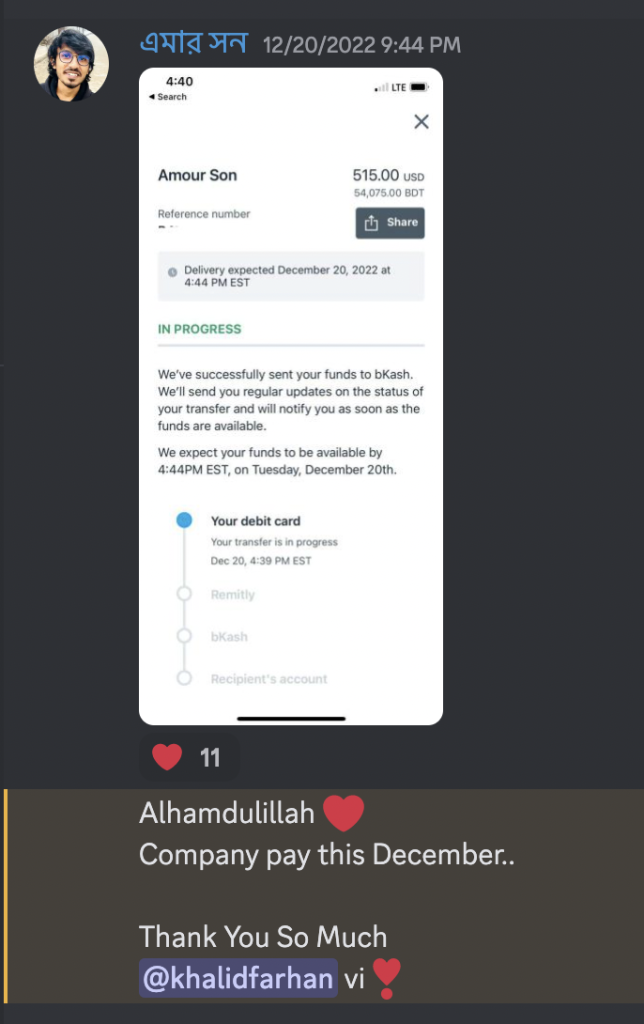Open the attached Remitly transfer screenshot

pyautogui.click(x=291, y=396)
